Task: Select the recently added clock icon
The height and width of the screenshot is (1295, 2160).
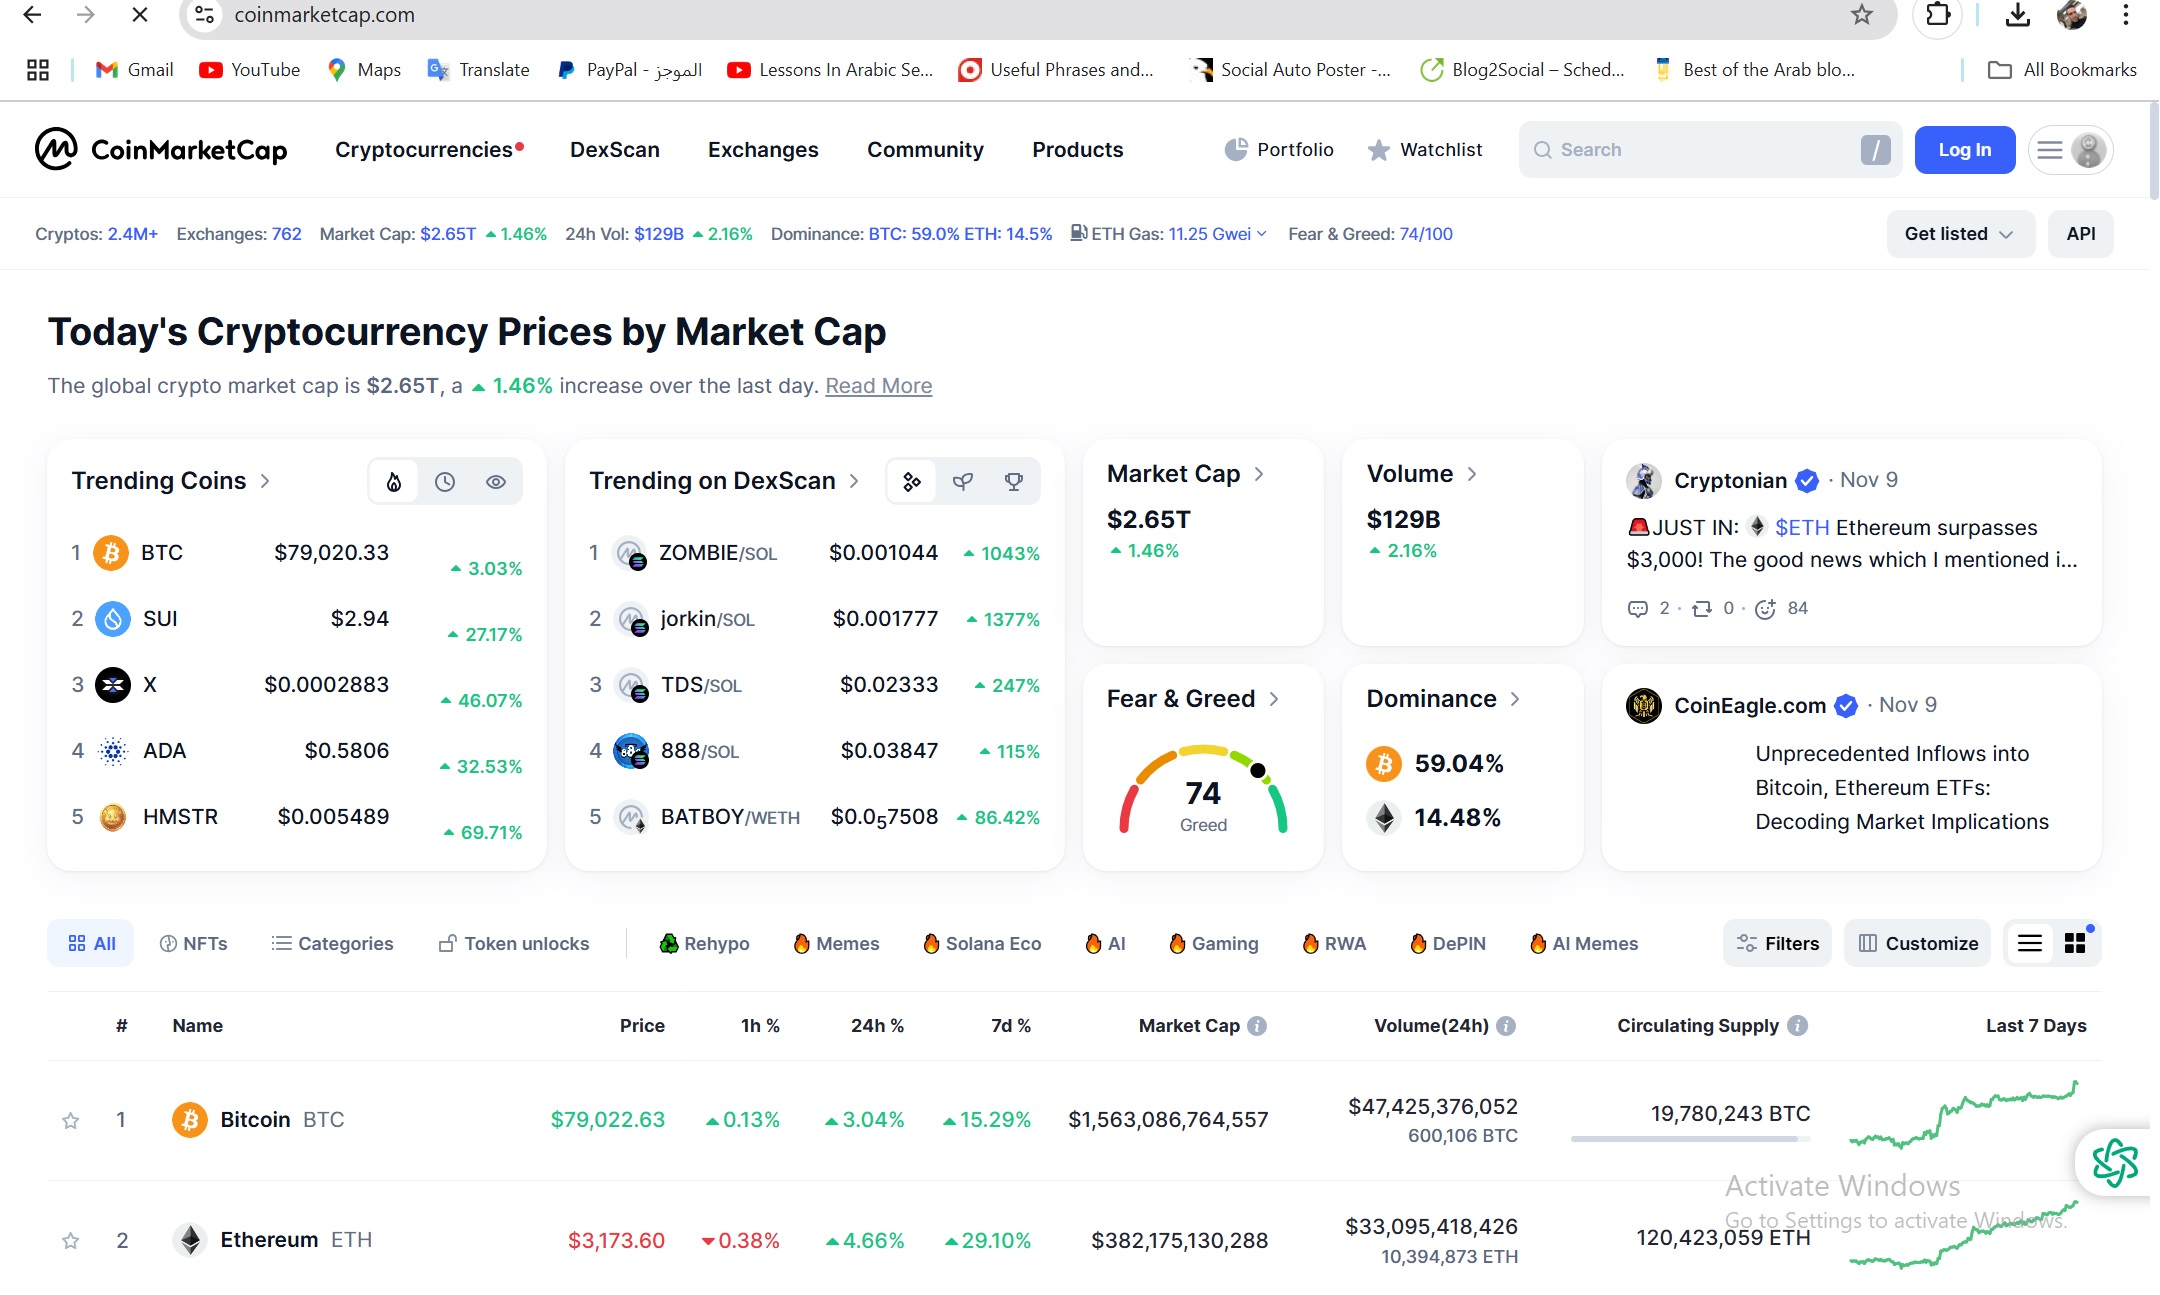Action: tap(445, 482)
